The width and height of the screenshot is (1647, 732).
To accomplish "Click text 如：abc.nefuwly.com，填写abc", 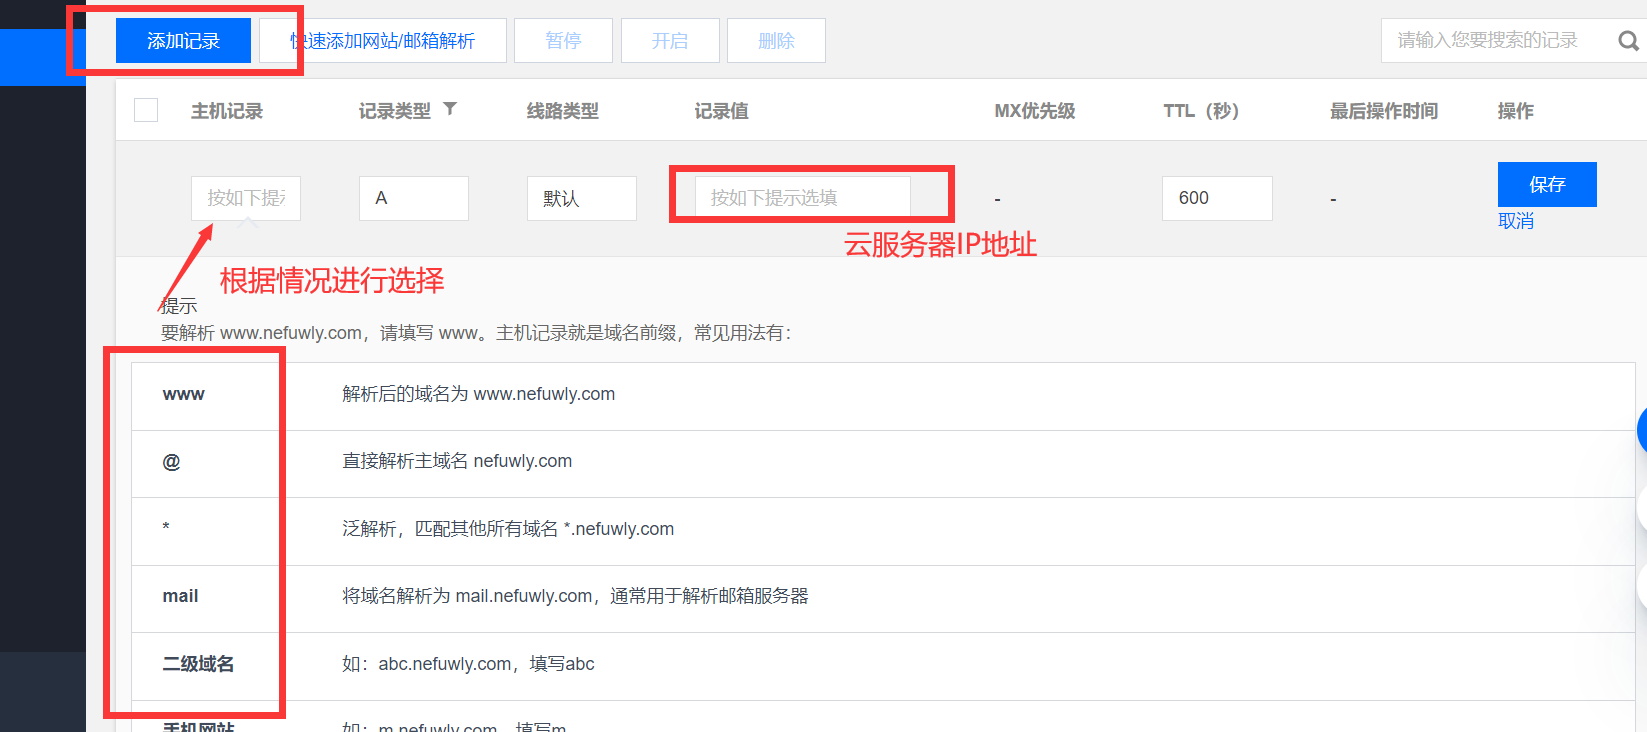I will click(x=468, y=664).
